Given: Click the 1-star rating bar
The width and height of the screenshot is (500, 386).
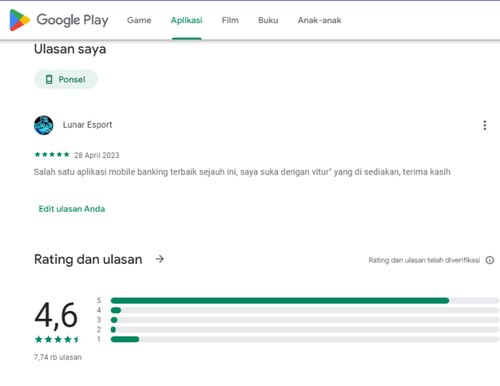Looking at the screenshot, I should [305, 339].
